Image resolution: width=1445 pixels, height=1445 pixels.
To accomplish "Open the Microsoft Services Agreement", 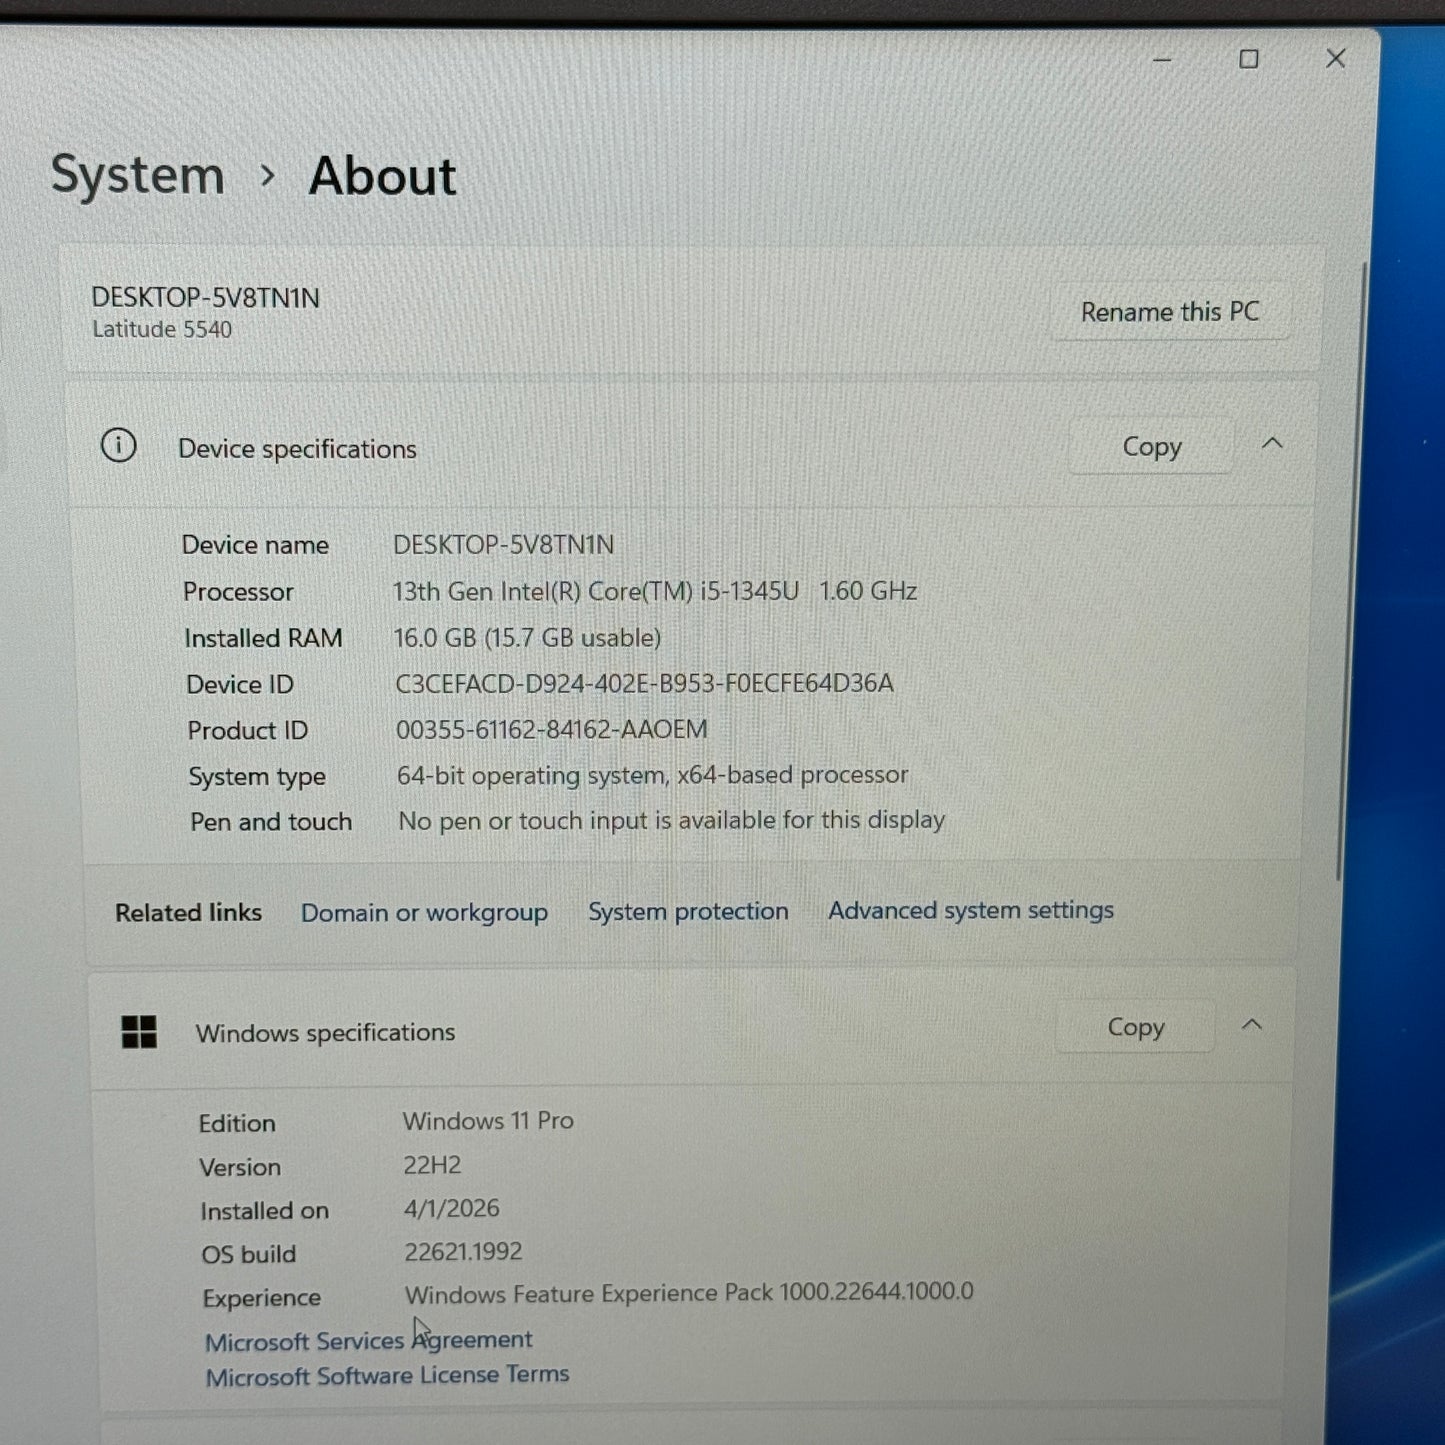I will tap(368, 1340).
